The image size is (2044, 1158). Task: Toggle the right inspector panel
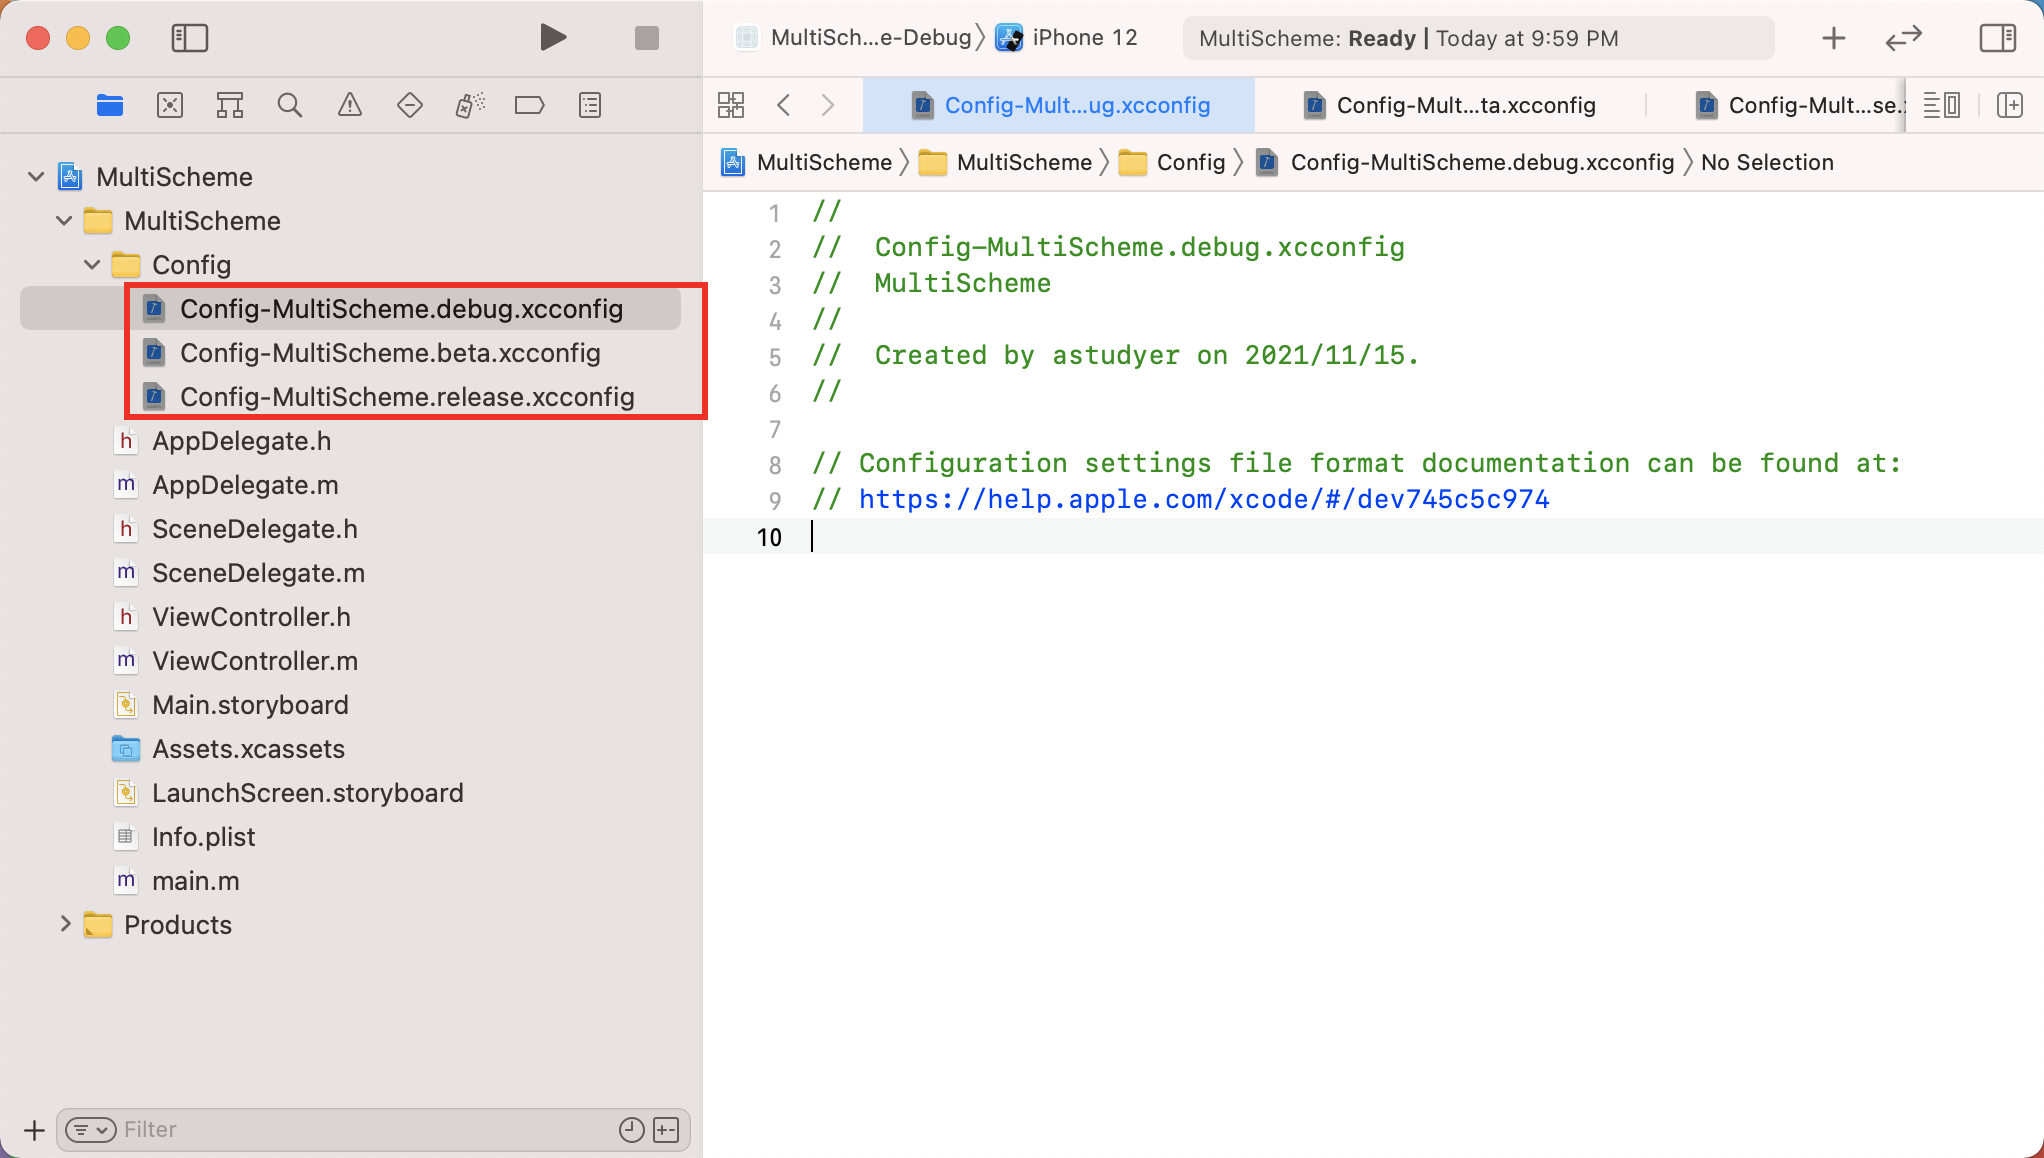(1997, 38)
